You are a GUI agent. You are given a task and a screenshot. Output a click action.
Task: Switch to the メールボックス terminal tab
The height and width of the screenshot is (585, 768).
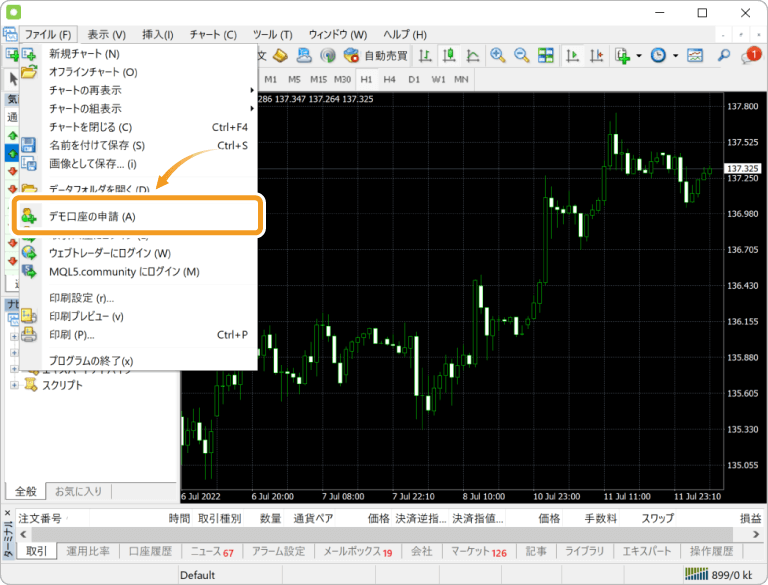coord(358,552)
